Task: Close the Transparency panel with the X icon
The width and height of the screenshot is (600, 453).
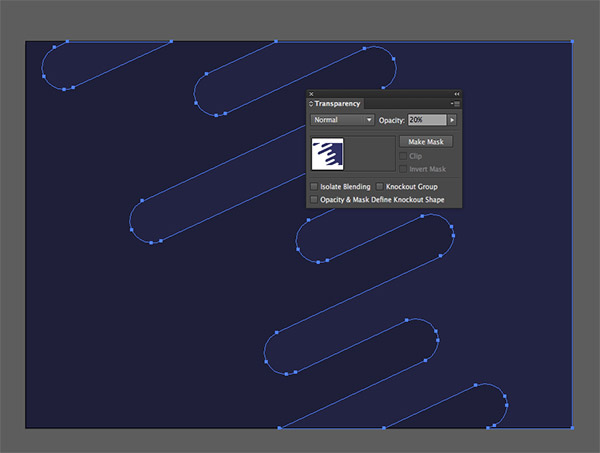Action: tap(311, 93)
